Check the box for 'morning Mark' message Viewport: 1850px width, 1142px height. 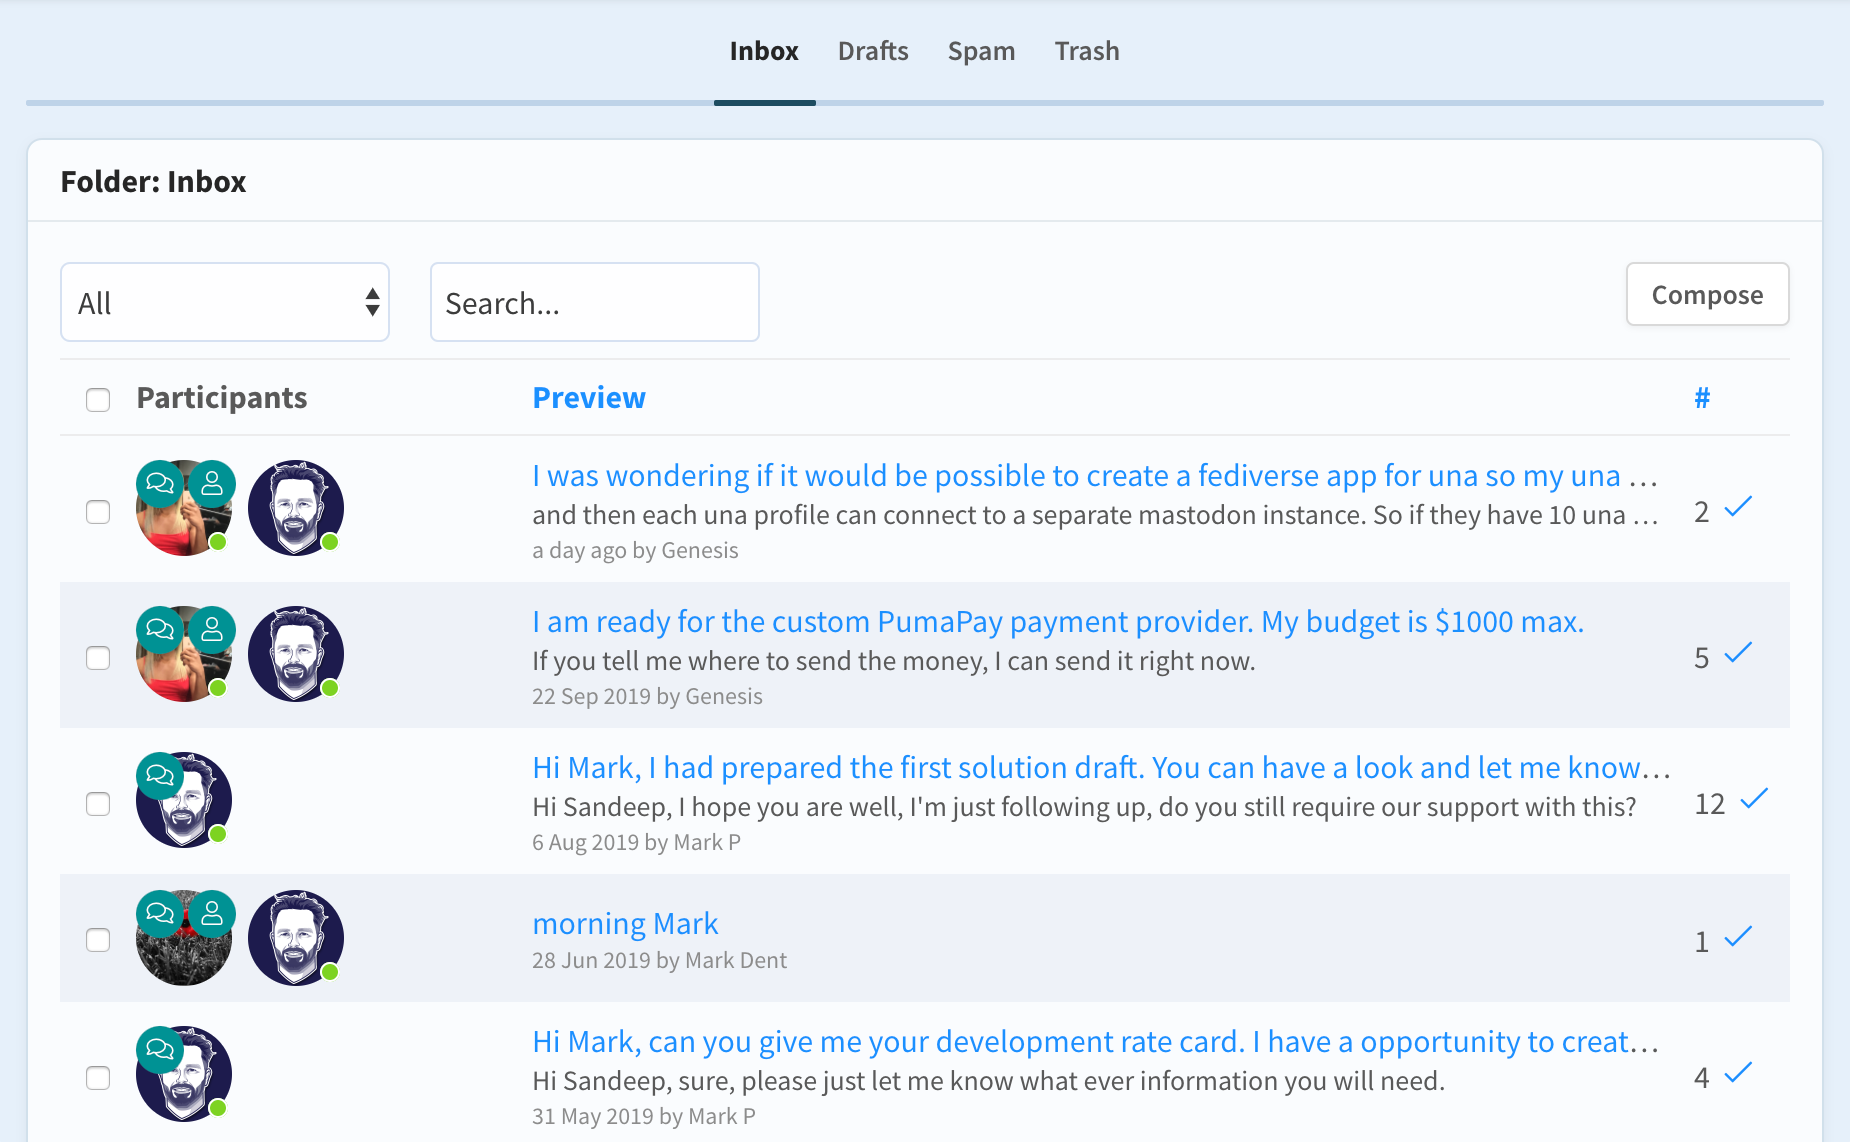tap(98, 940)
